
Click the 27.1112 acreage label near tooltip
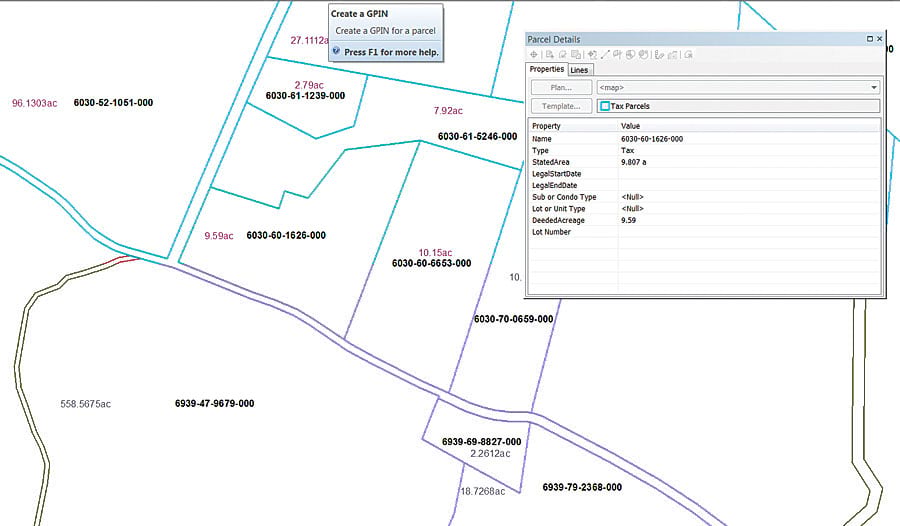(x=309, y=40)
